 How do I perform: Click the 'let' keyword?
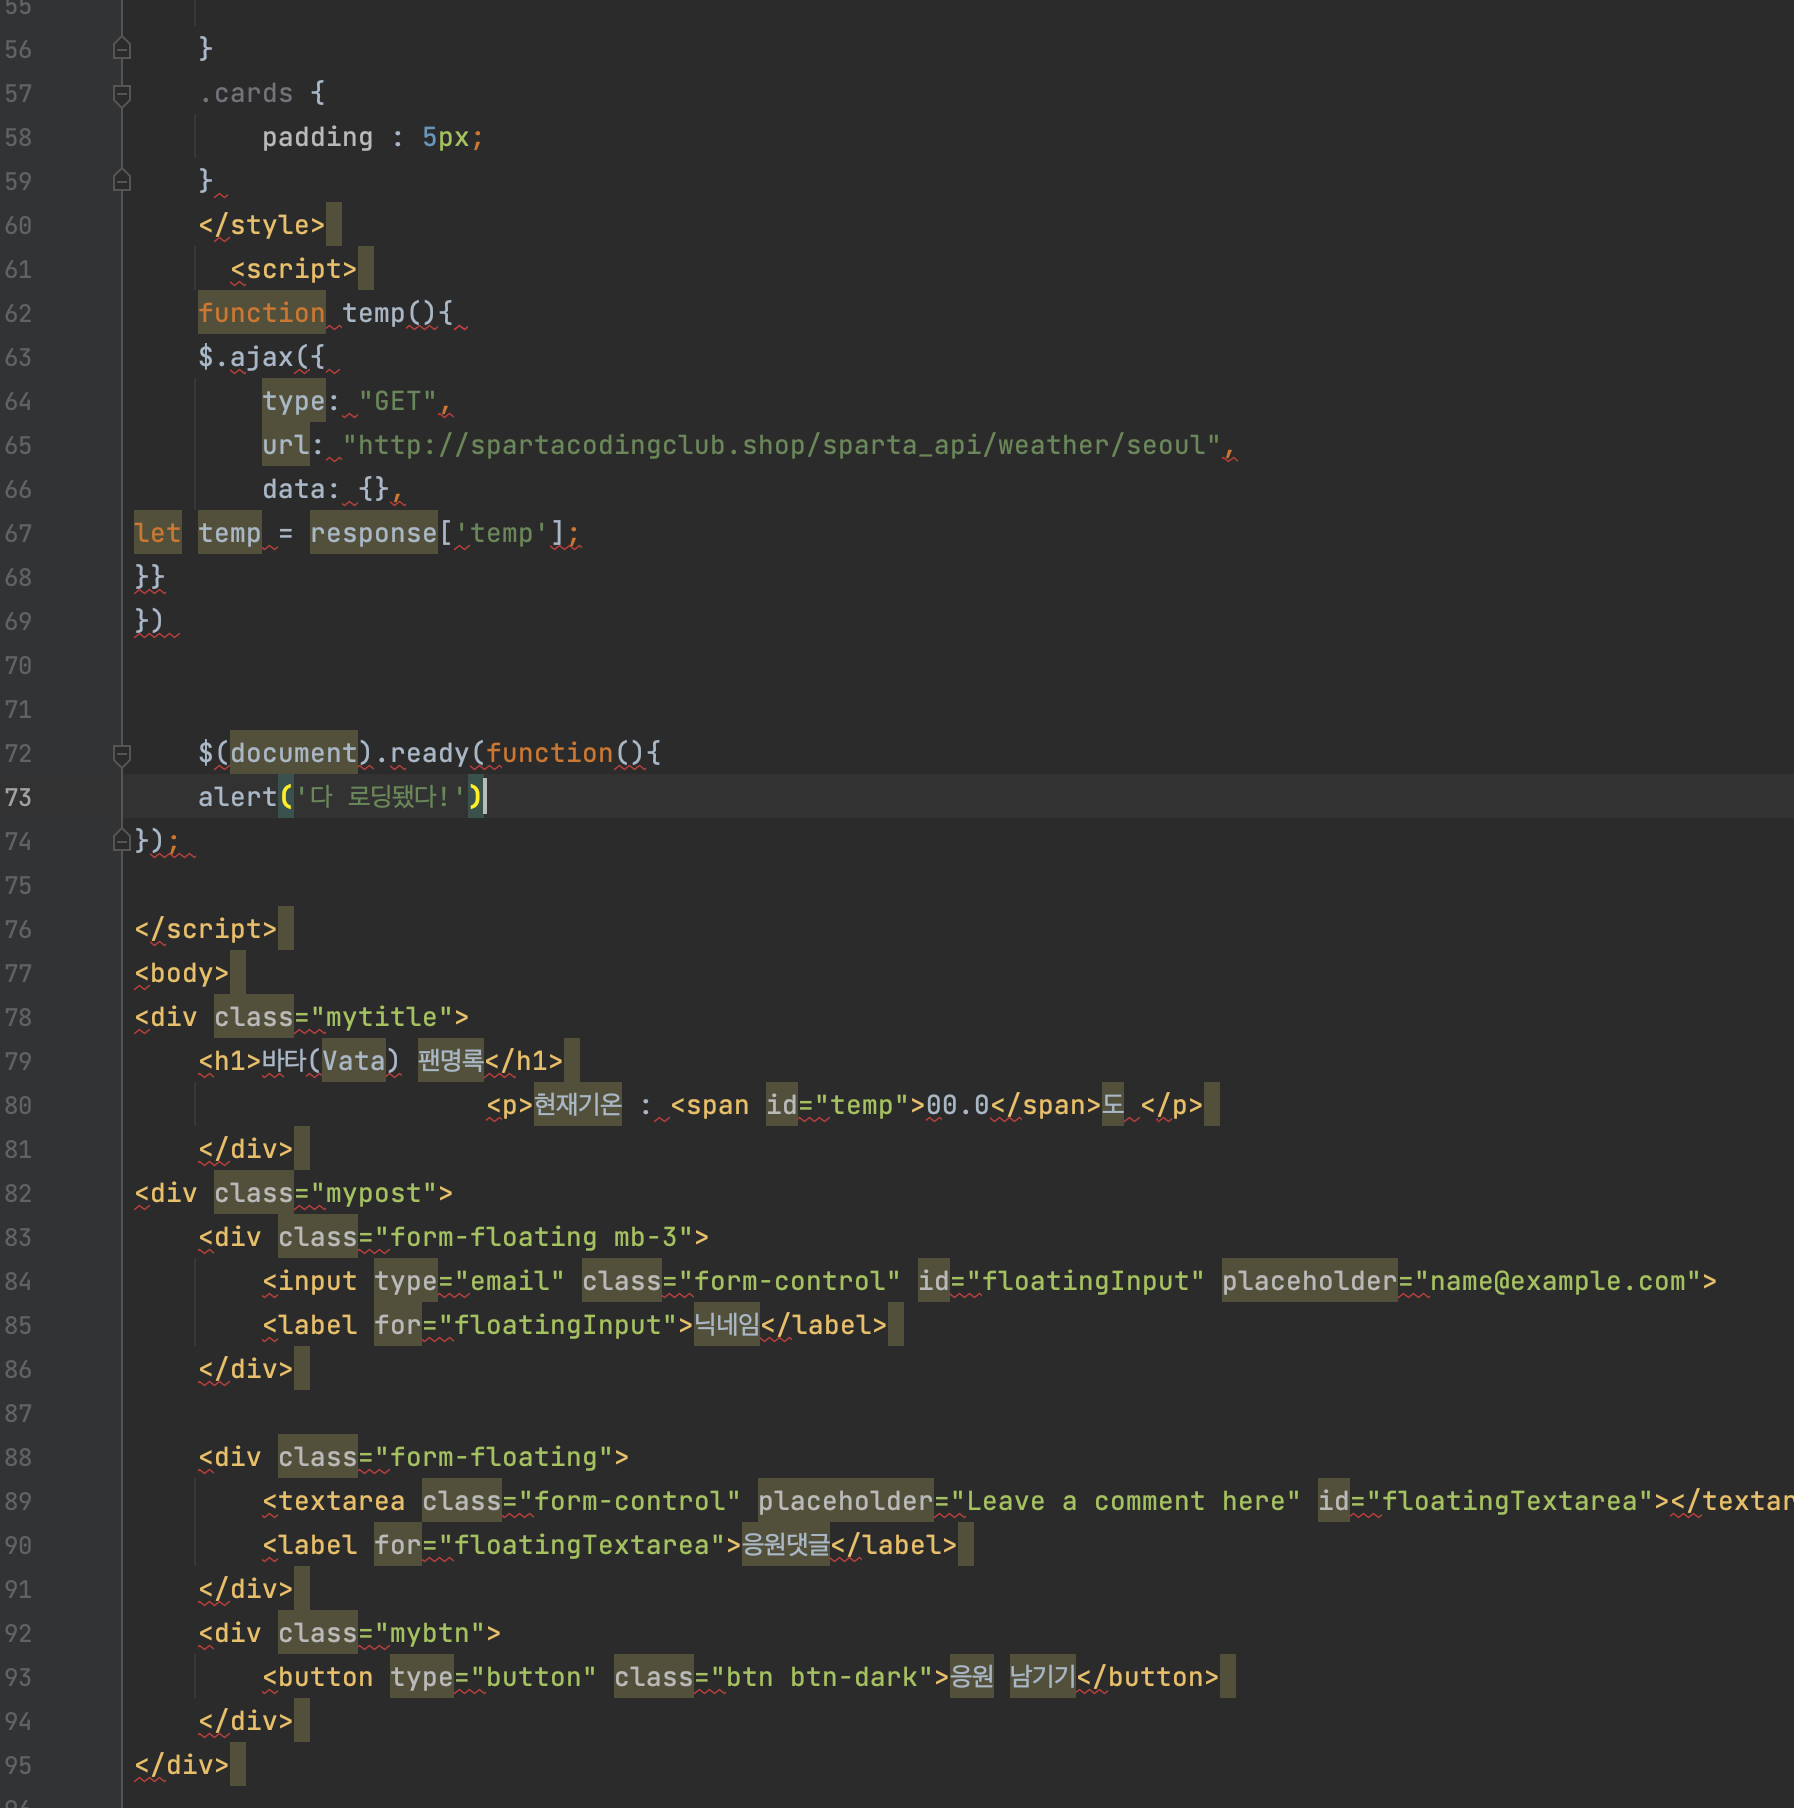[x=158, y=533]
